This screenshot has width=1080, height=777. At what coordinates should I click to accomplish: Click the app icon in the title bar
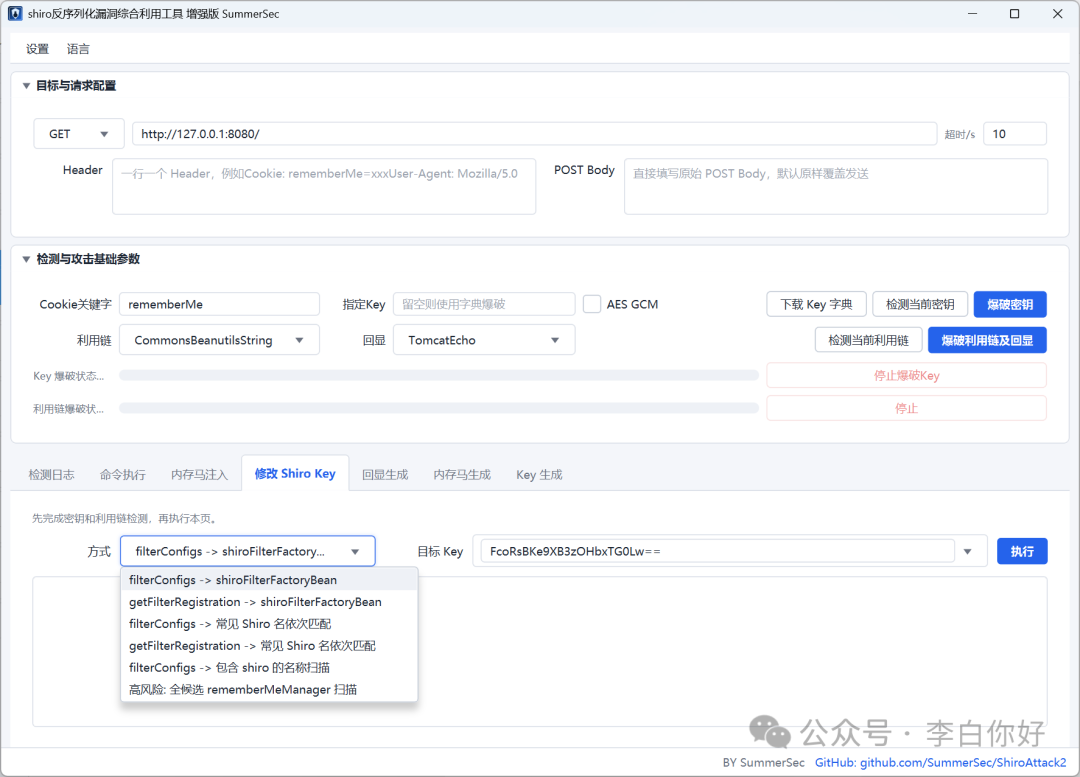click(x=15, y=14)
